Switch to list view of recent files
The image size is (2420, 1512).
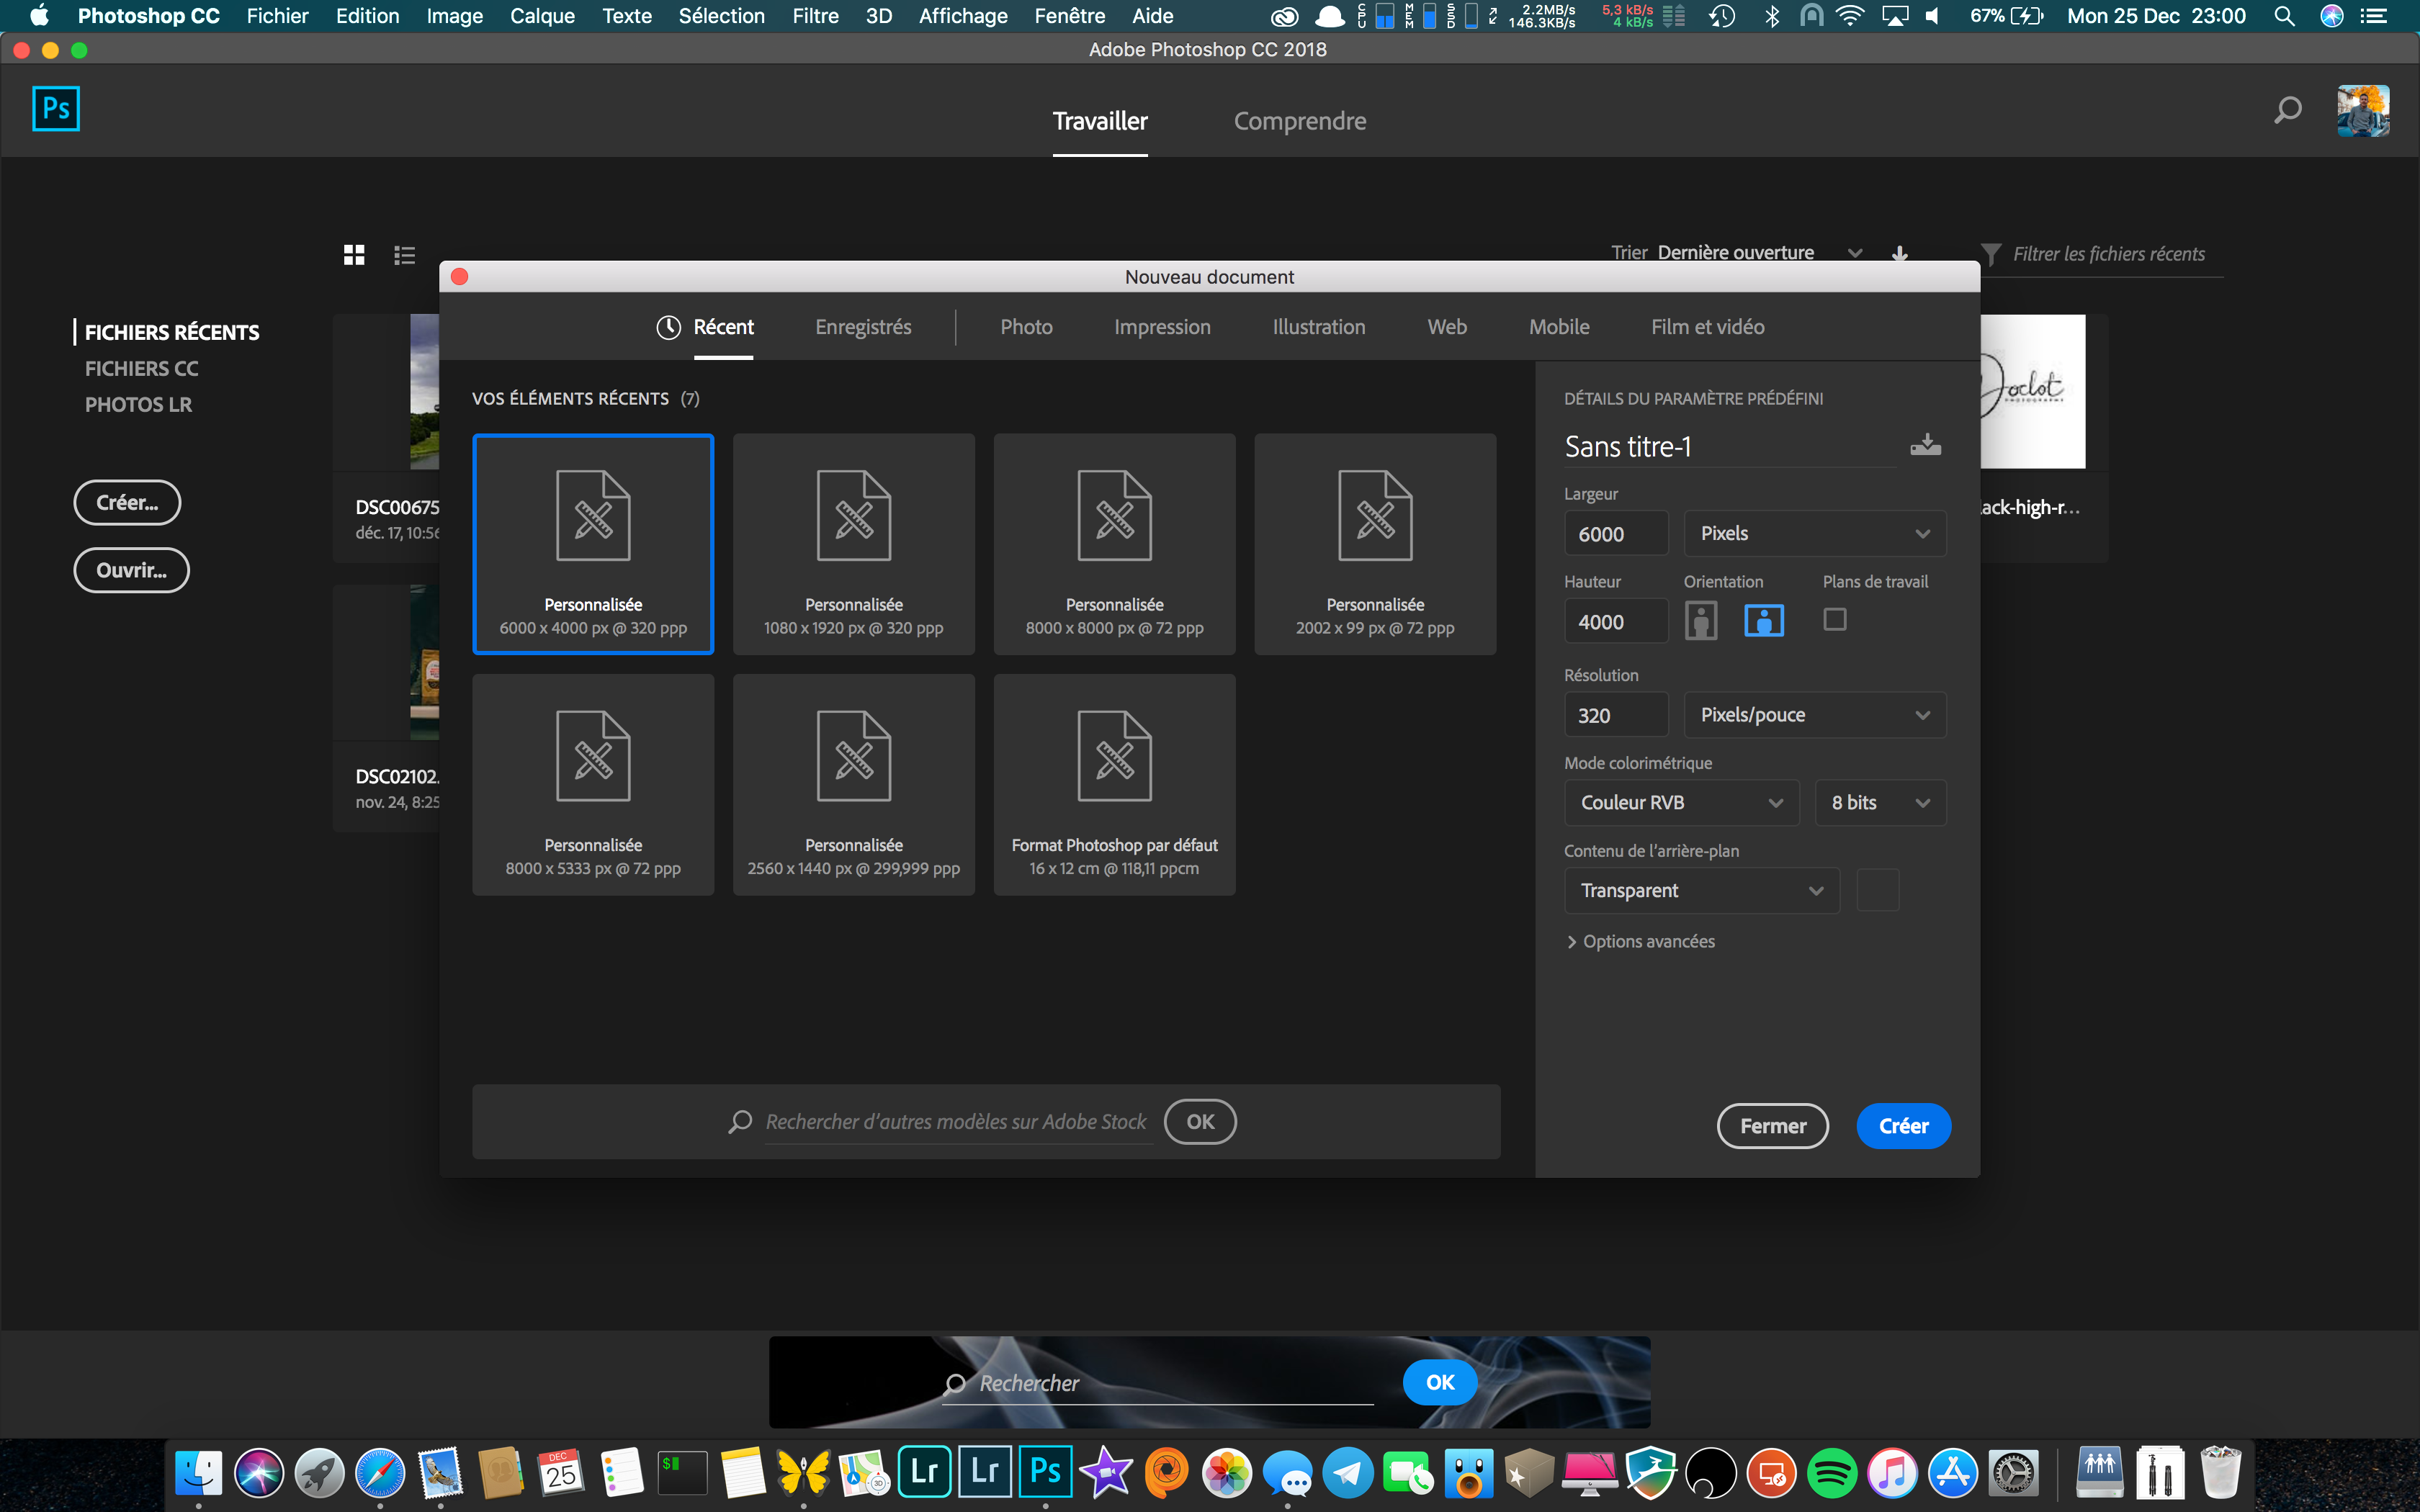404,255
